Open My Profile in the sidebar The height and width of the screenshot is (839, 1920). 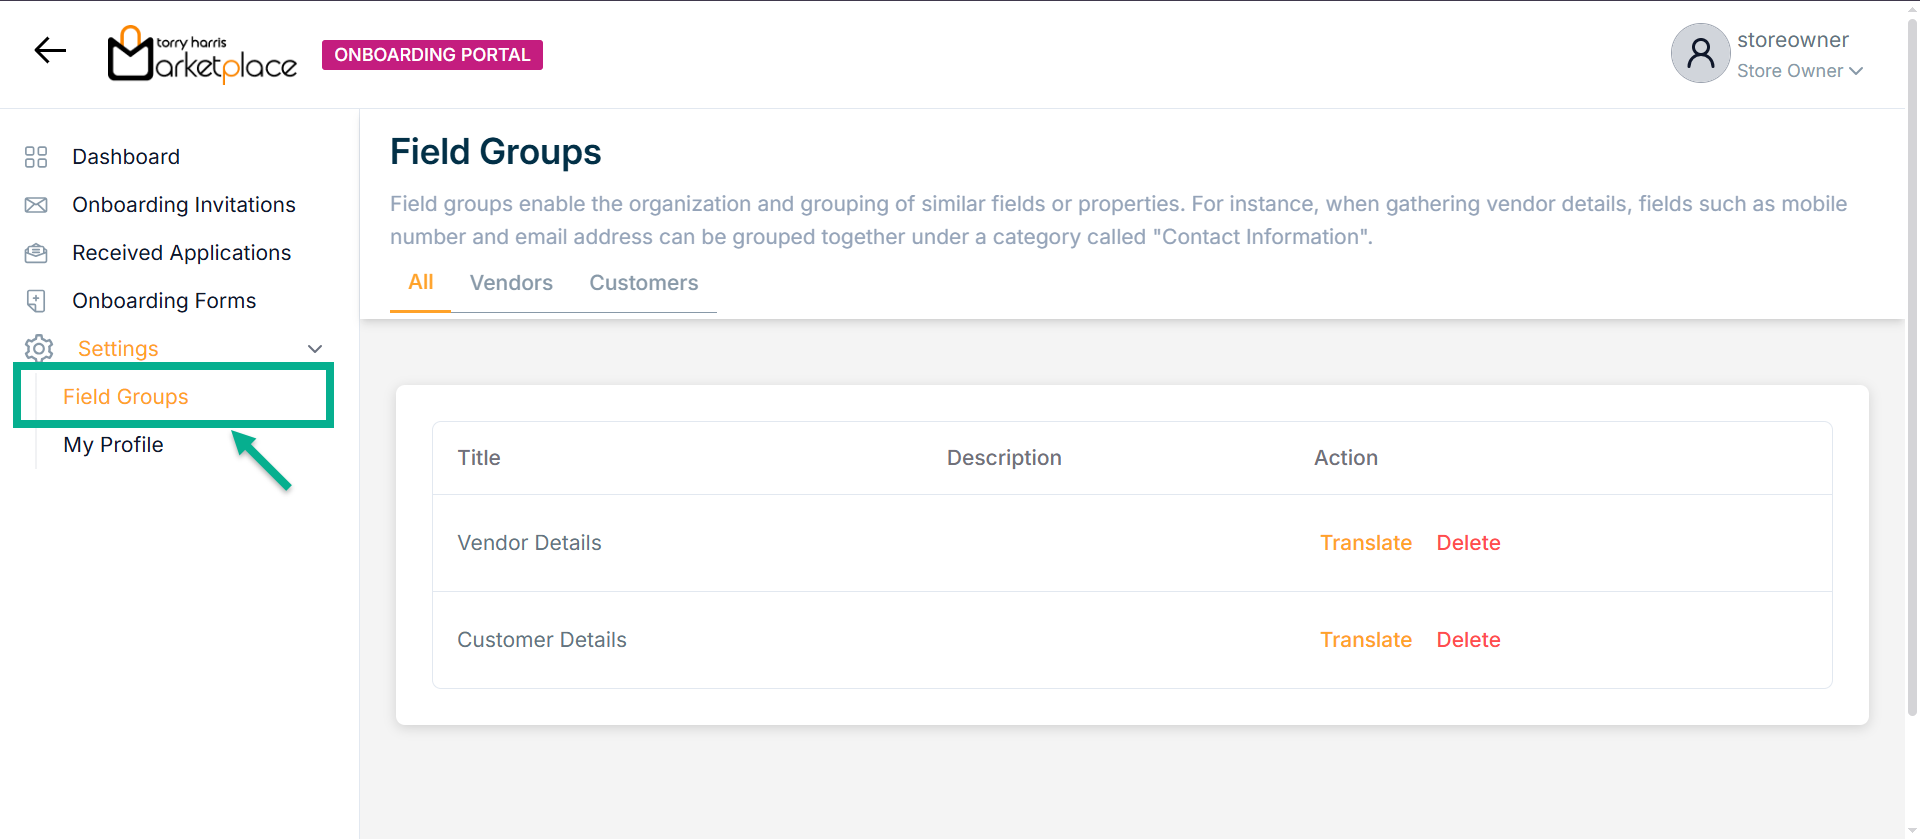[x=113, y=445]
